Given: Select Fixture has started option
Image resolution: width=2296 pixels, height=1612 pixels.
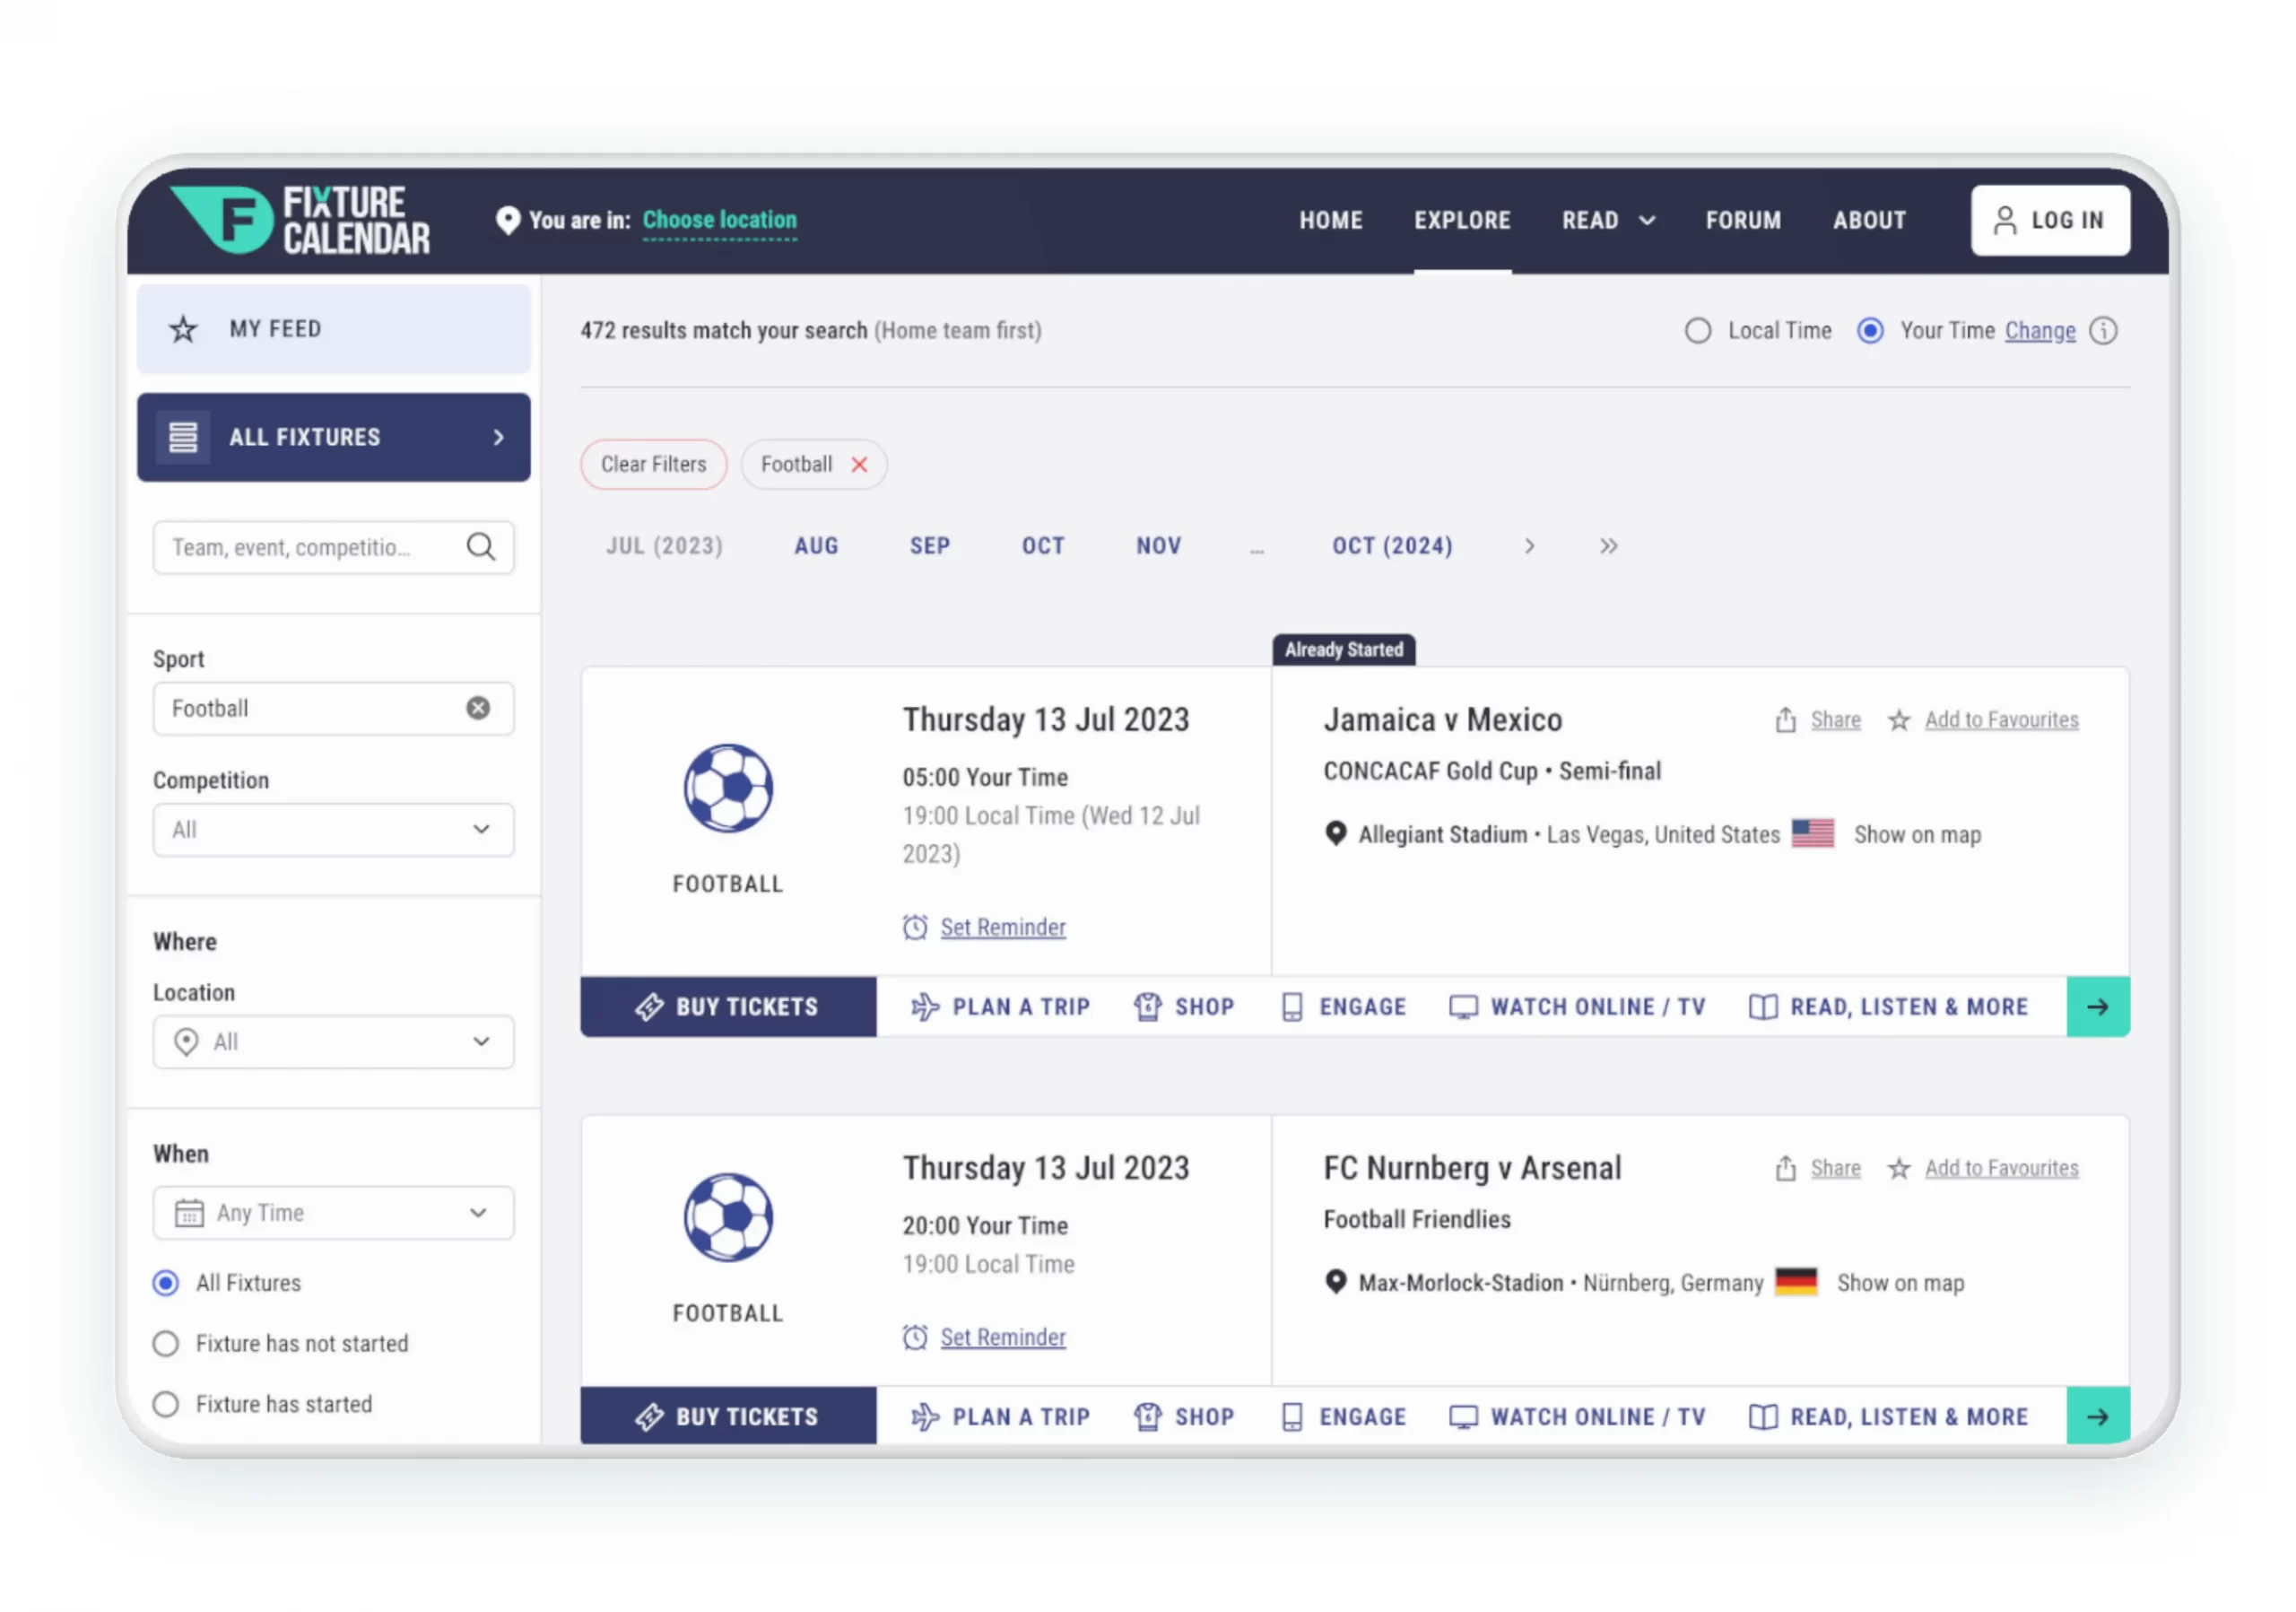Looking at the screenshot, I should [x=166, y=1405].
